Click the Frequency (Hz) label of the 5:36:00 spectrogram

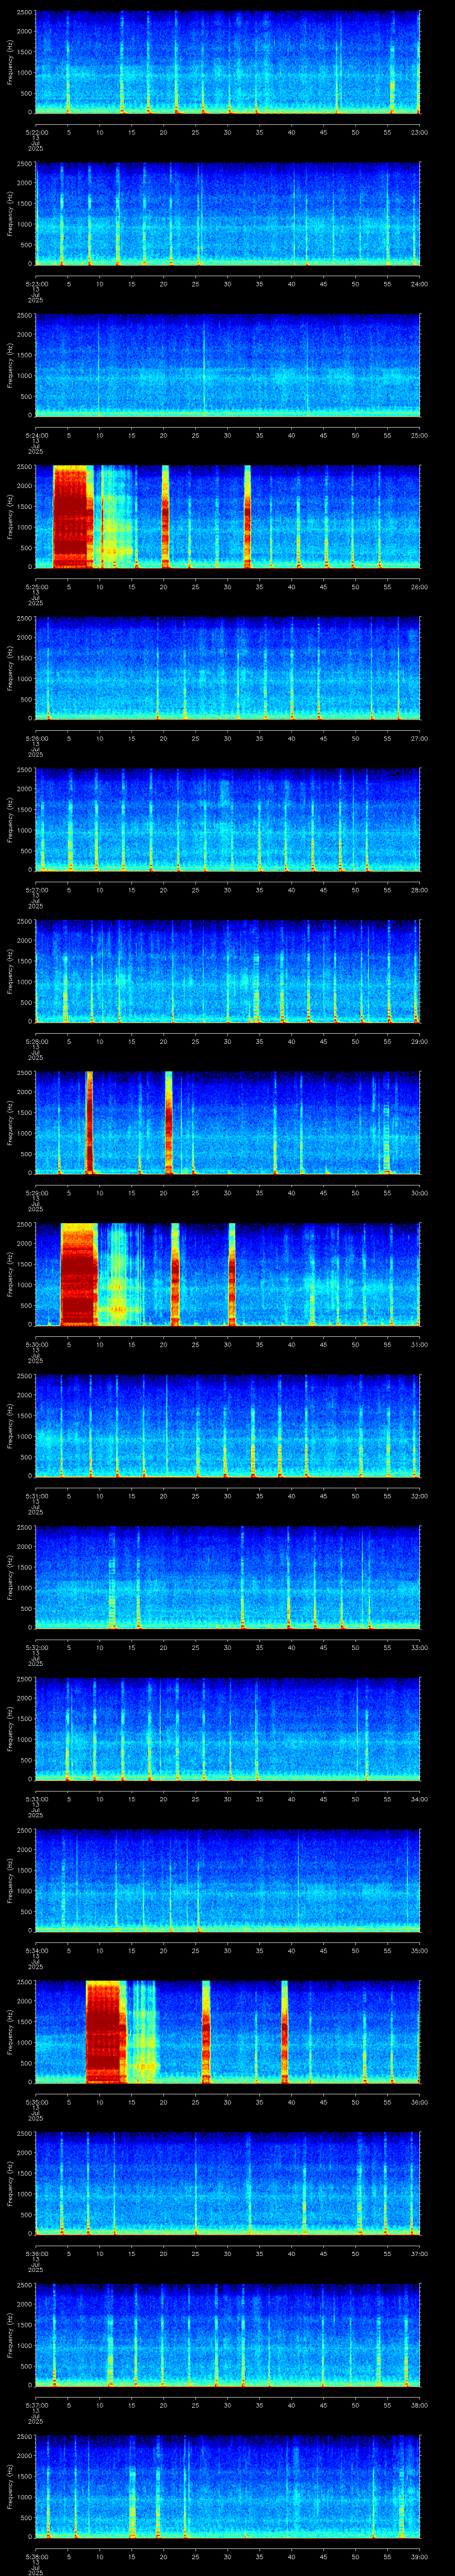pyautogui.click(x=10, y=2183)
